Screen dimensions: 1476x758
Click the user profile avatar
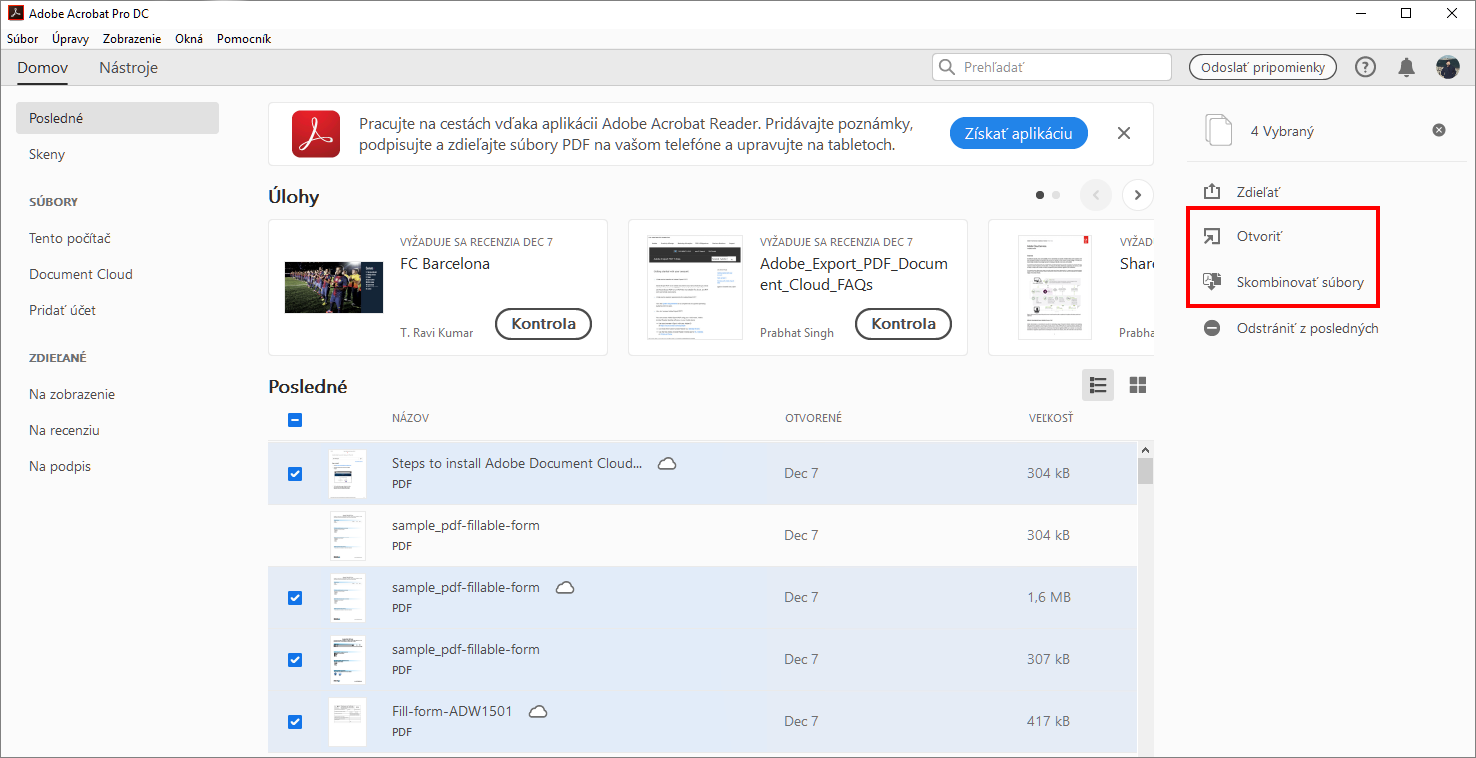[x=1447, y=67]
